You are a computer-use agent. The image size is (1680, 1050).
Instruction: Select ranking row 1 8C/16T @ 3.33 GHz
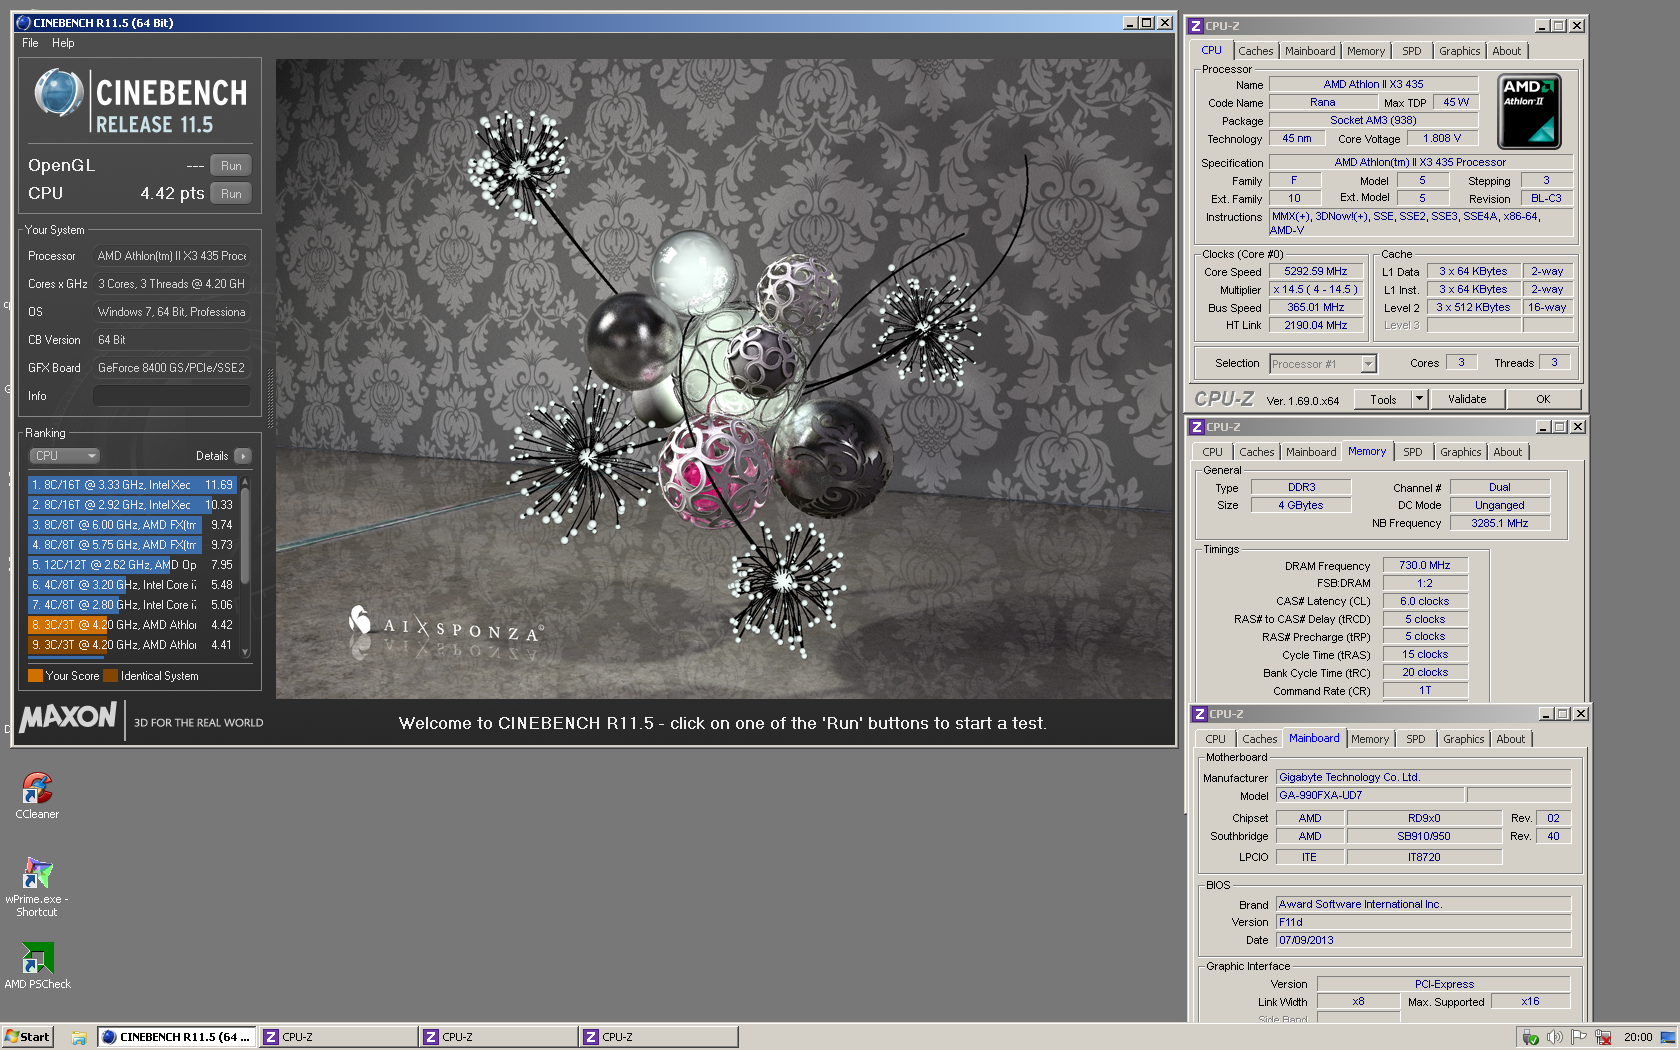point(133,485)
